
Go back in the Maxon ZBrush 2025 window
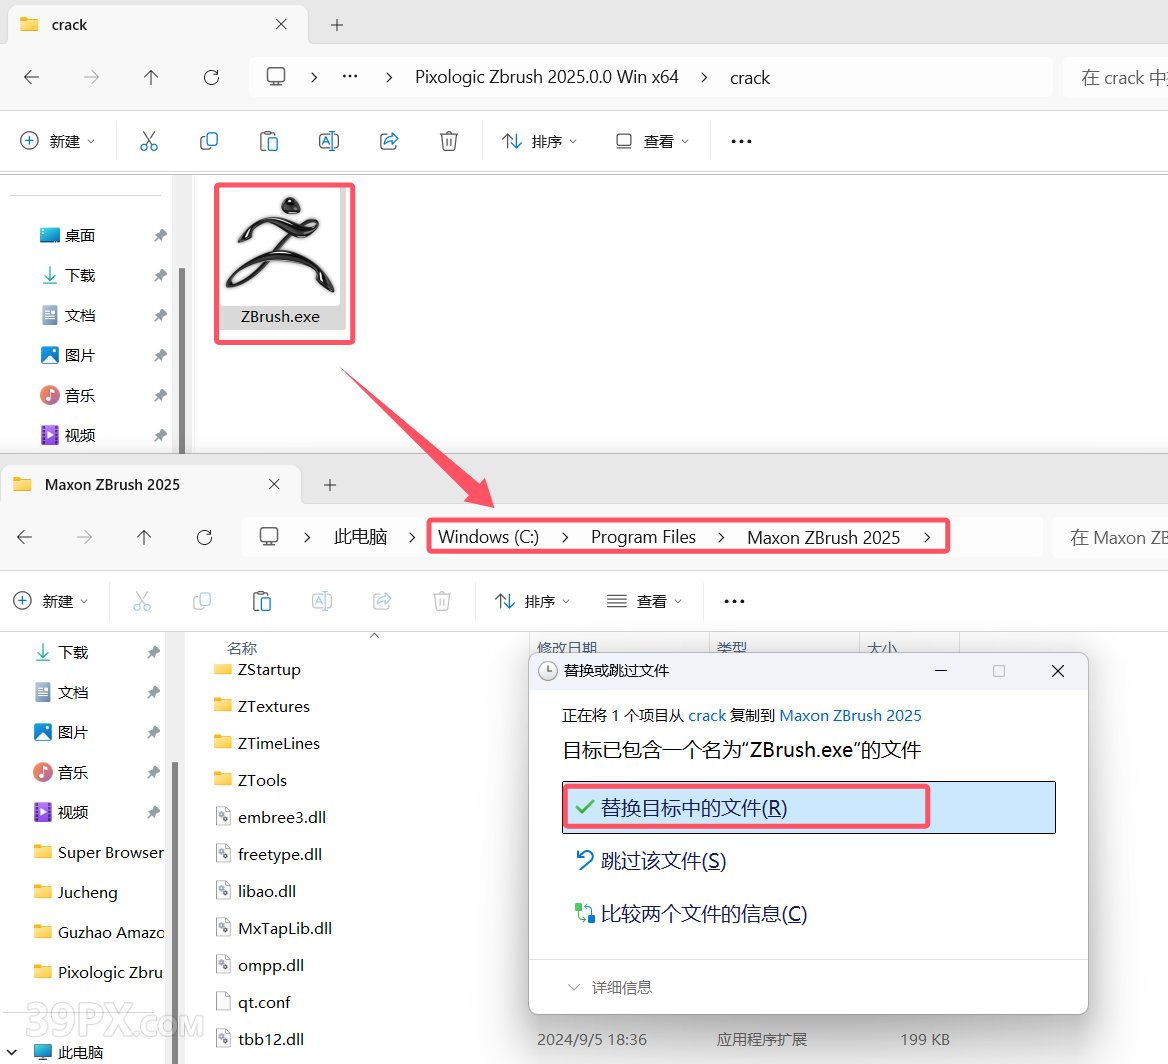[25, 537]
